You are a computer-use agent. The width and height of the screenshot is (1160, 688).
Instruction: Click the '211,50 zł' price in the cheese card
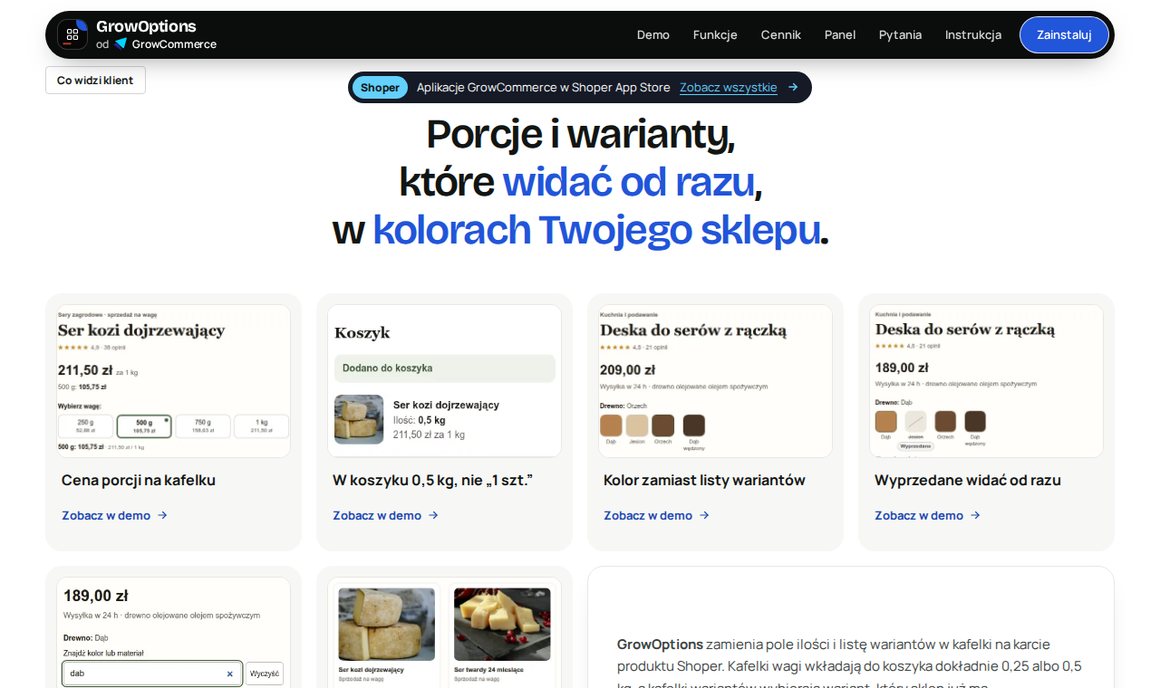[x=85, y=370]
